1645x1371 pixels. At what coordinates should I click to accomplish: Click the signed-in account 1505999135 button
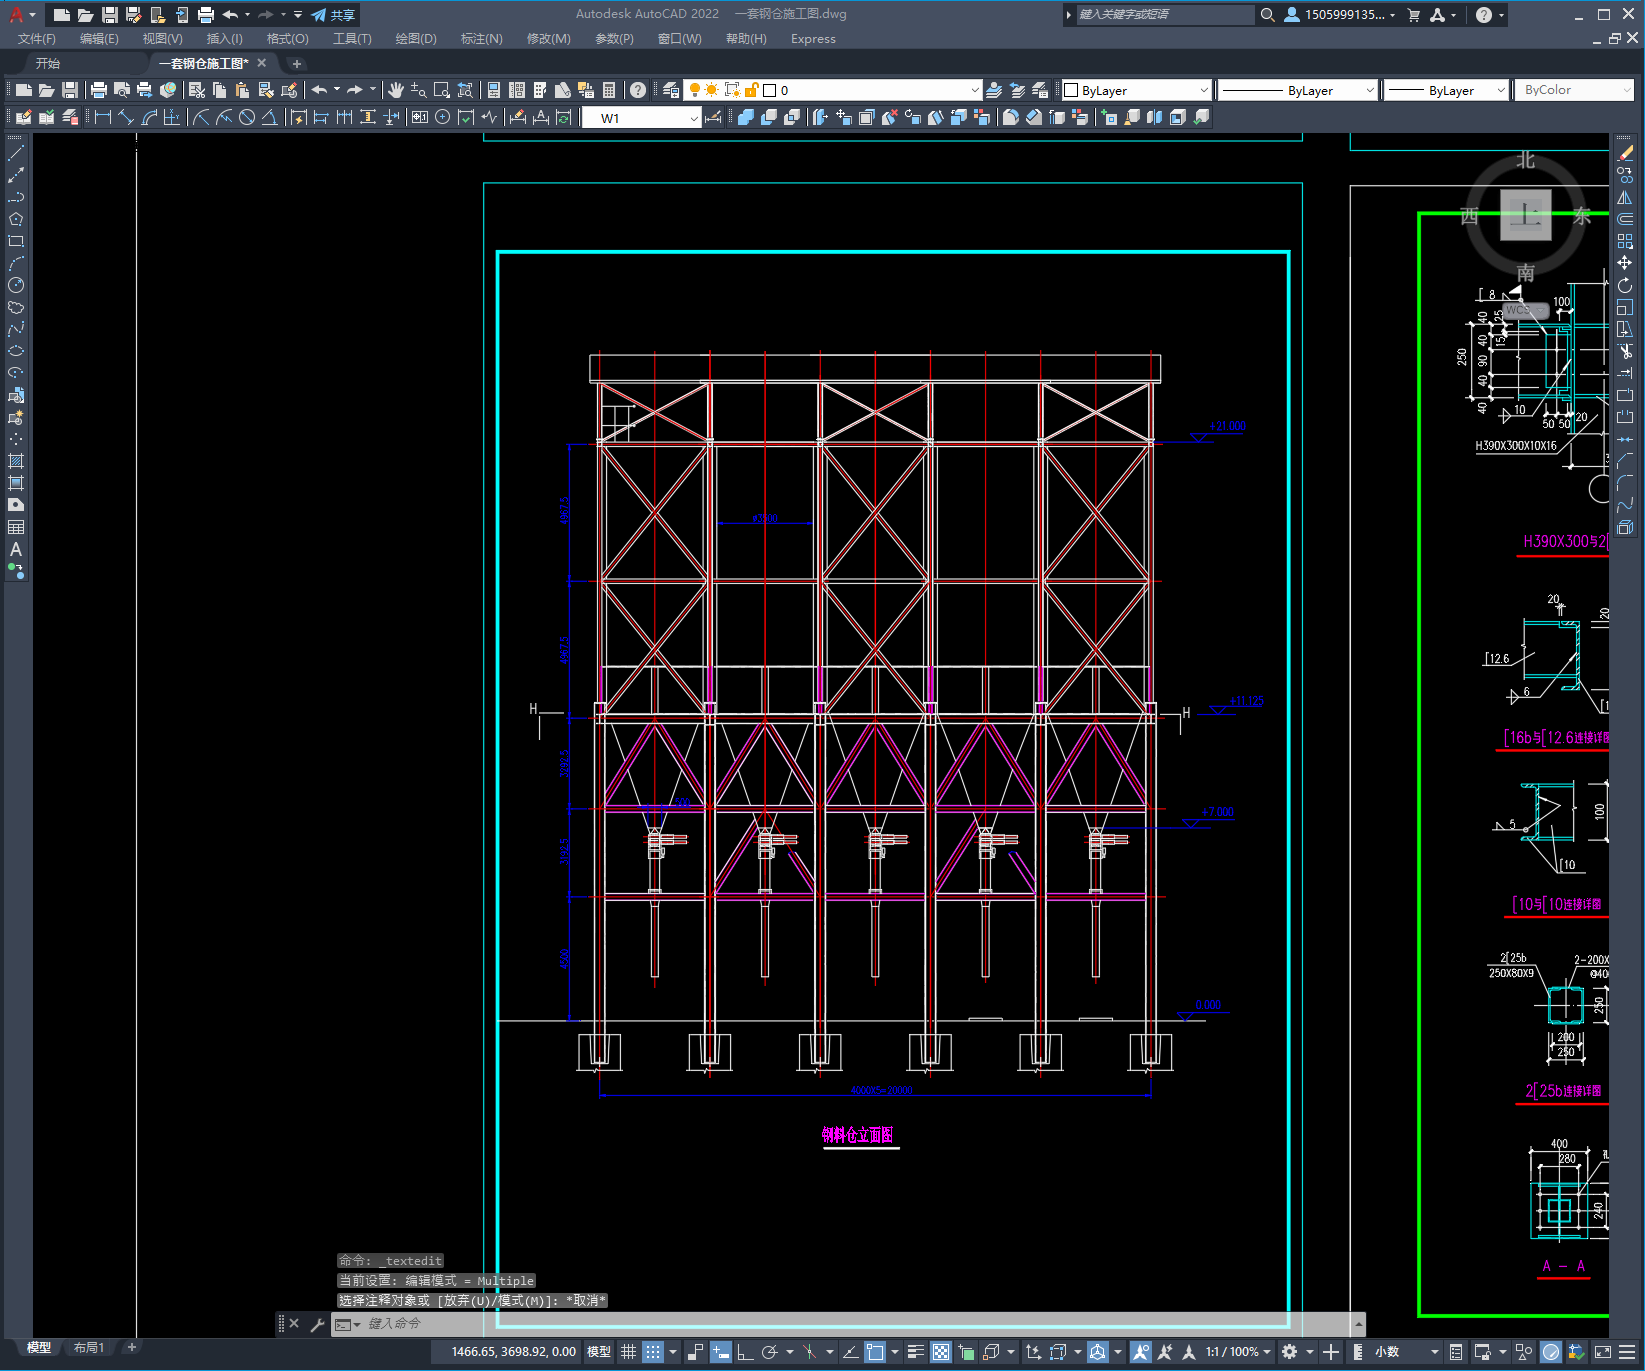click(x=1339, y=15)
